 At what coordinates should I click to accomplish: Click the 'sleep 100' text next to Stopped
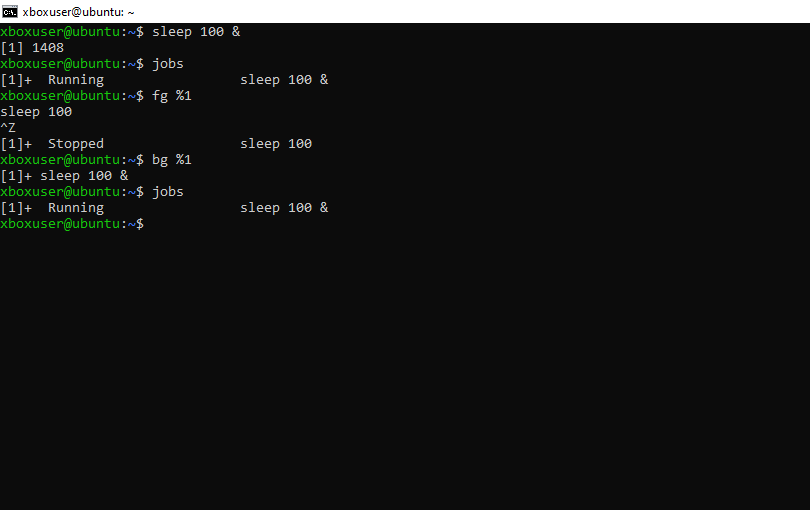pos(276,144)
